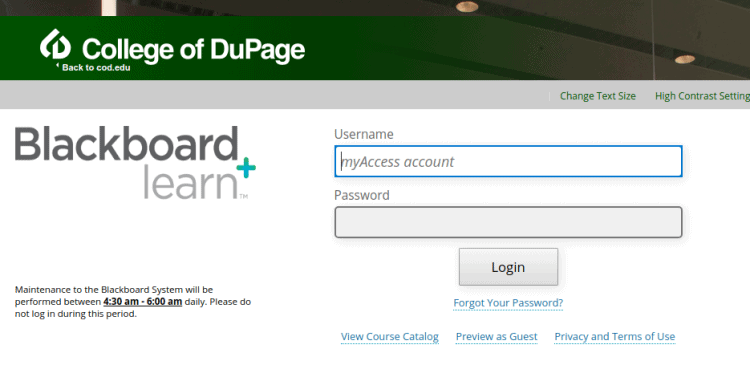
Task: Click the College of DuPage title text
Action: click(193, 49)
